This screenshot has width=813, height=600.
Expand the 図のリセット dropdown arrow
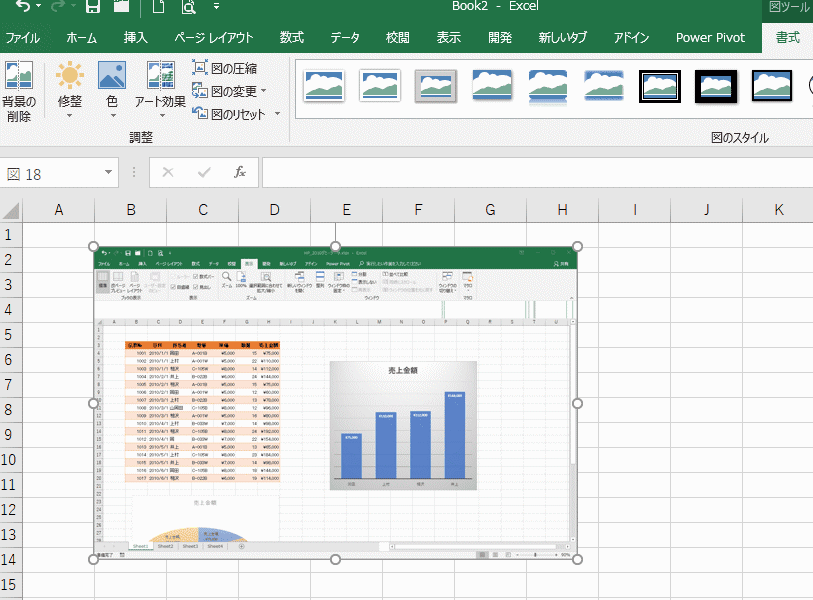(x=277, y=114)
